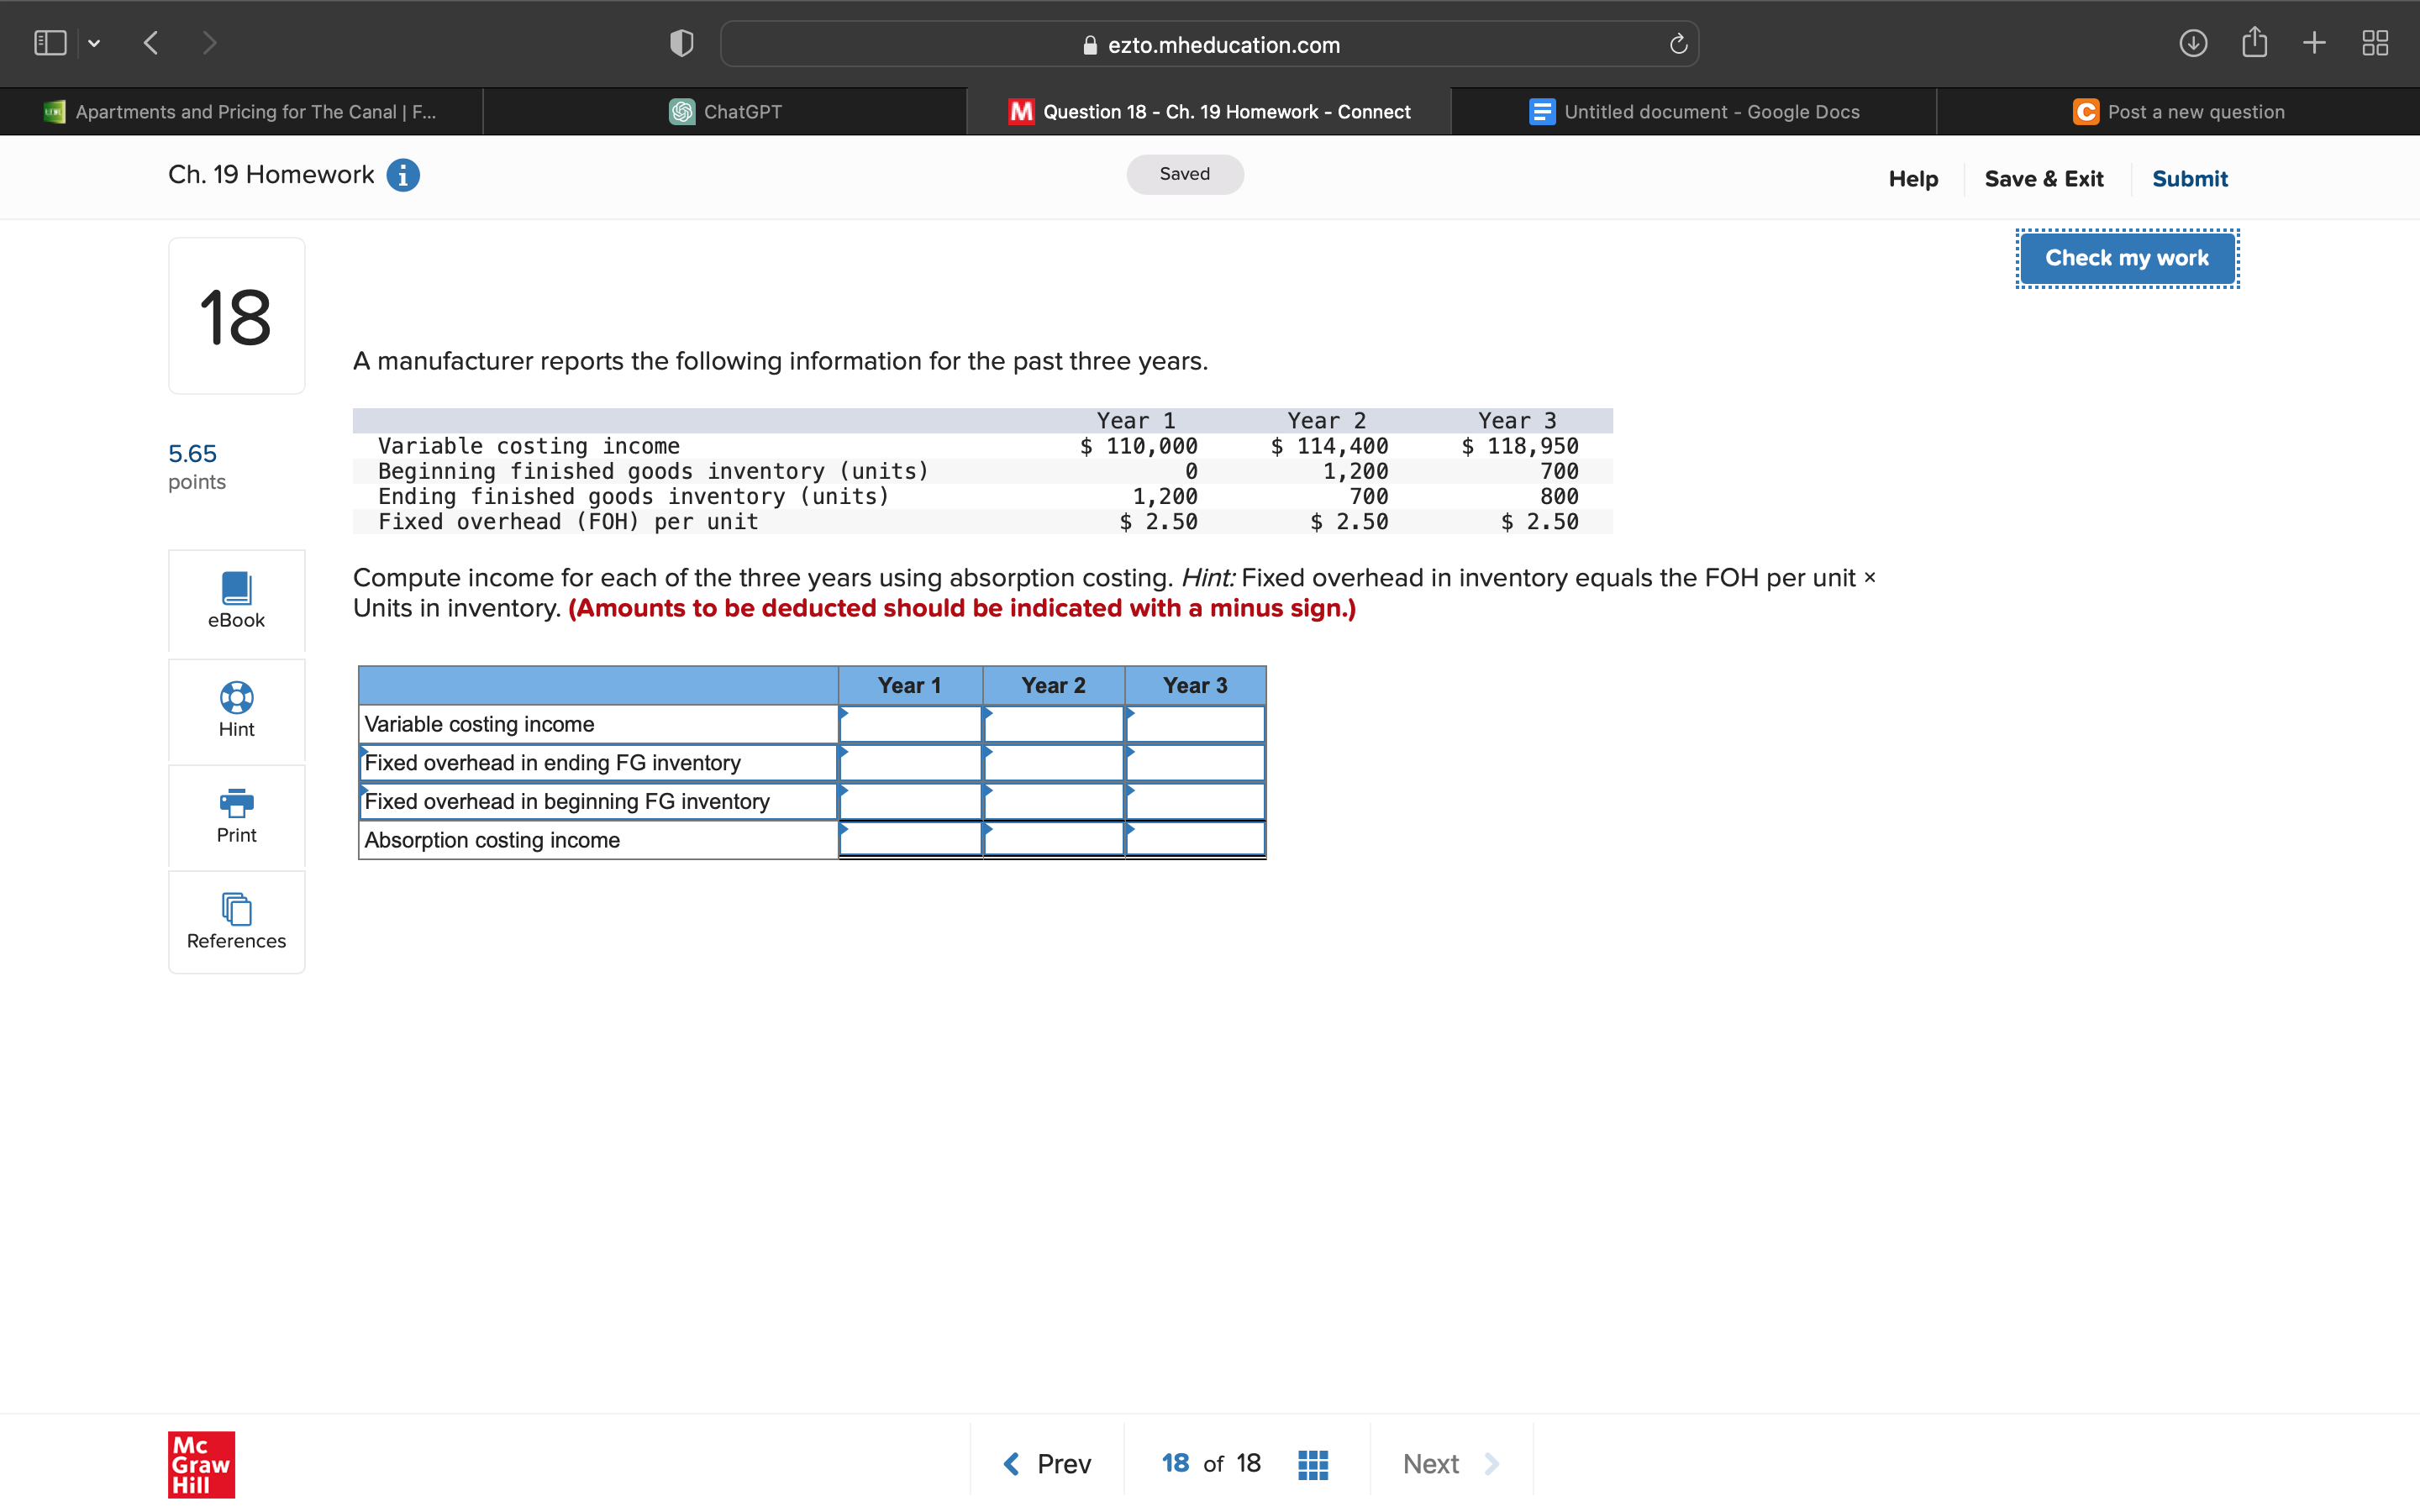Click the Submit link
The image size is (2420, 1512).
[x=2189, y=179]
